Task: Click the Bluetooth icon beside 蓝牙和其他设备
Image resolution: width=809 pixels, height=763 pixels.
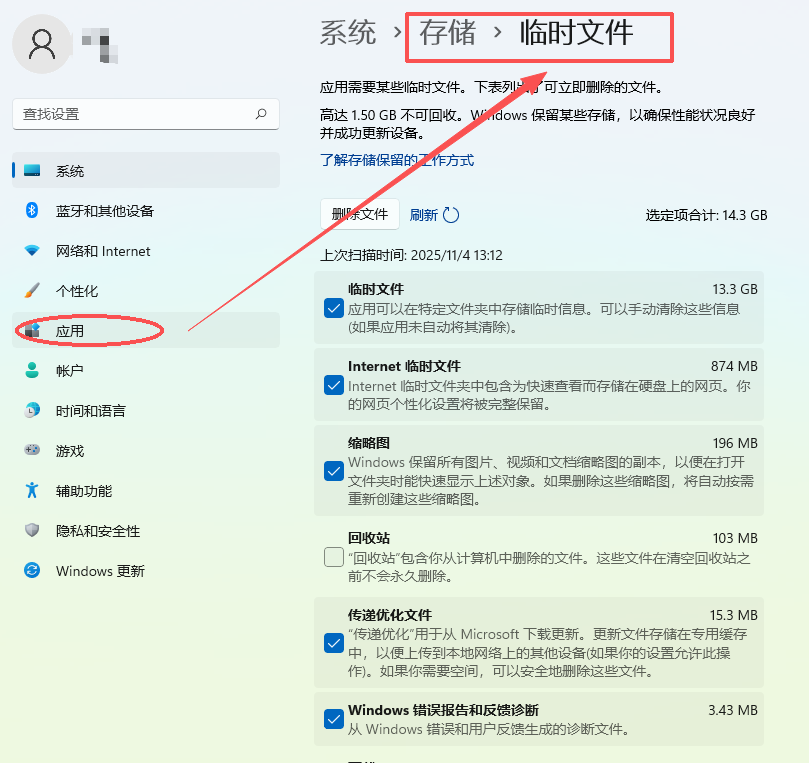Action: [x=32, y=210]
